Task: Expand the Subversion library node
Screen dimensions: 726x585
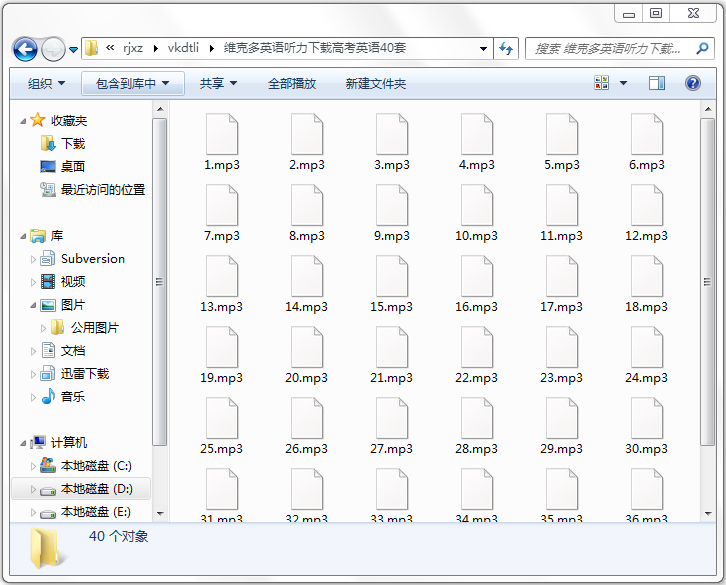Action: pos(33,259)
